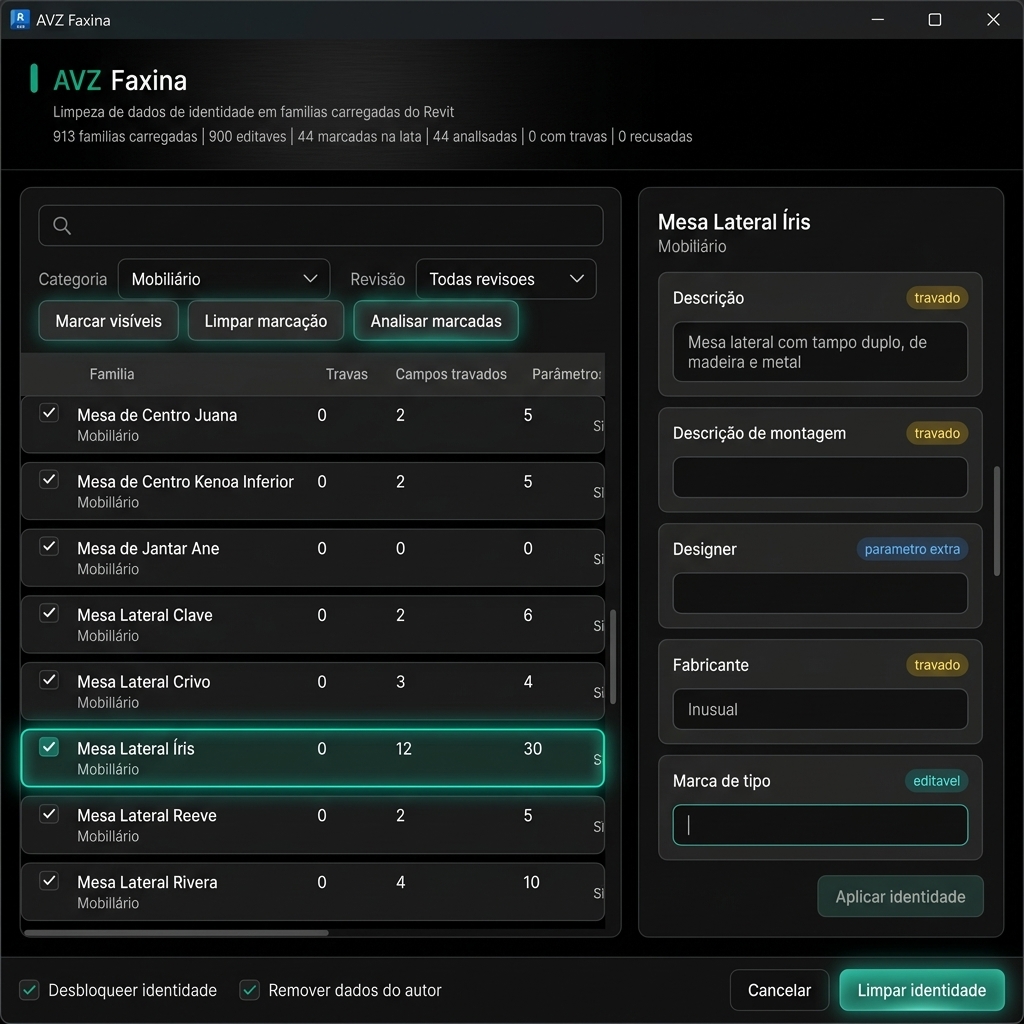The image size is (1024, 1024).
Task: Open the Revisão Todas revisoes dropdown
Action: tap(506, 279)
